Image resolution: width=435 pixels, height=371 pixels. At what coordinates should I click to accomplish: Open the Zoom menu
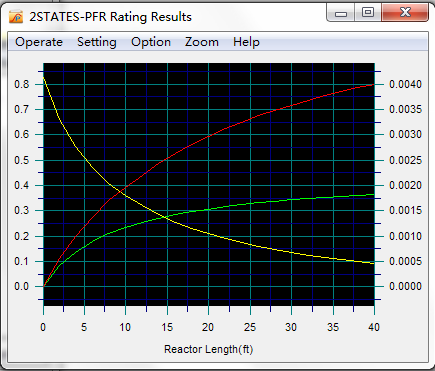202,42
